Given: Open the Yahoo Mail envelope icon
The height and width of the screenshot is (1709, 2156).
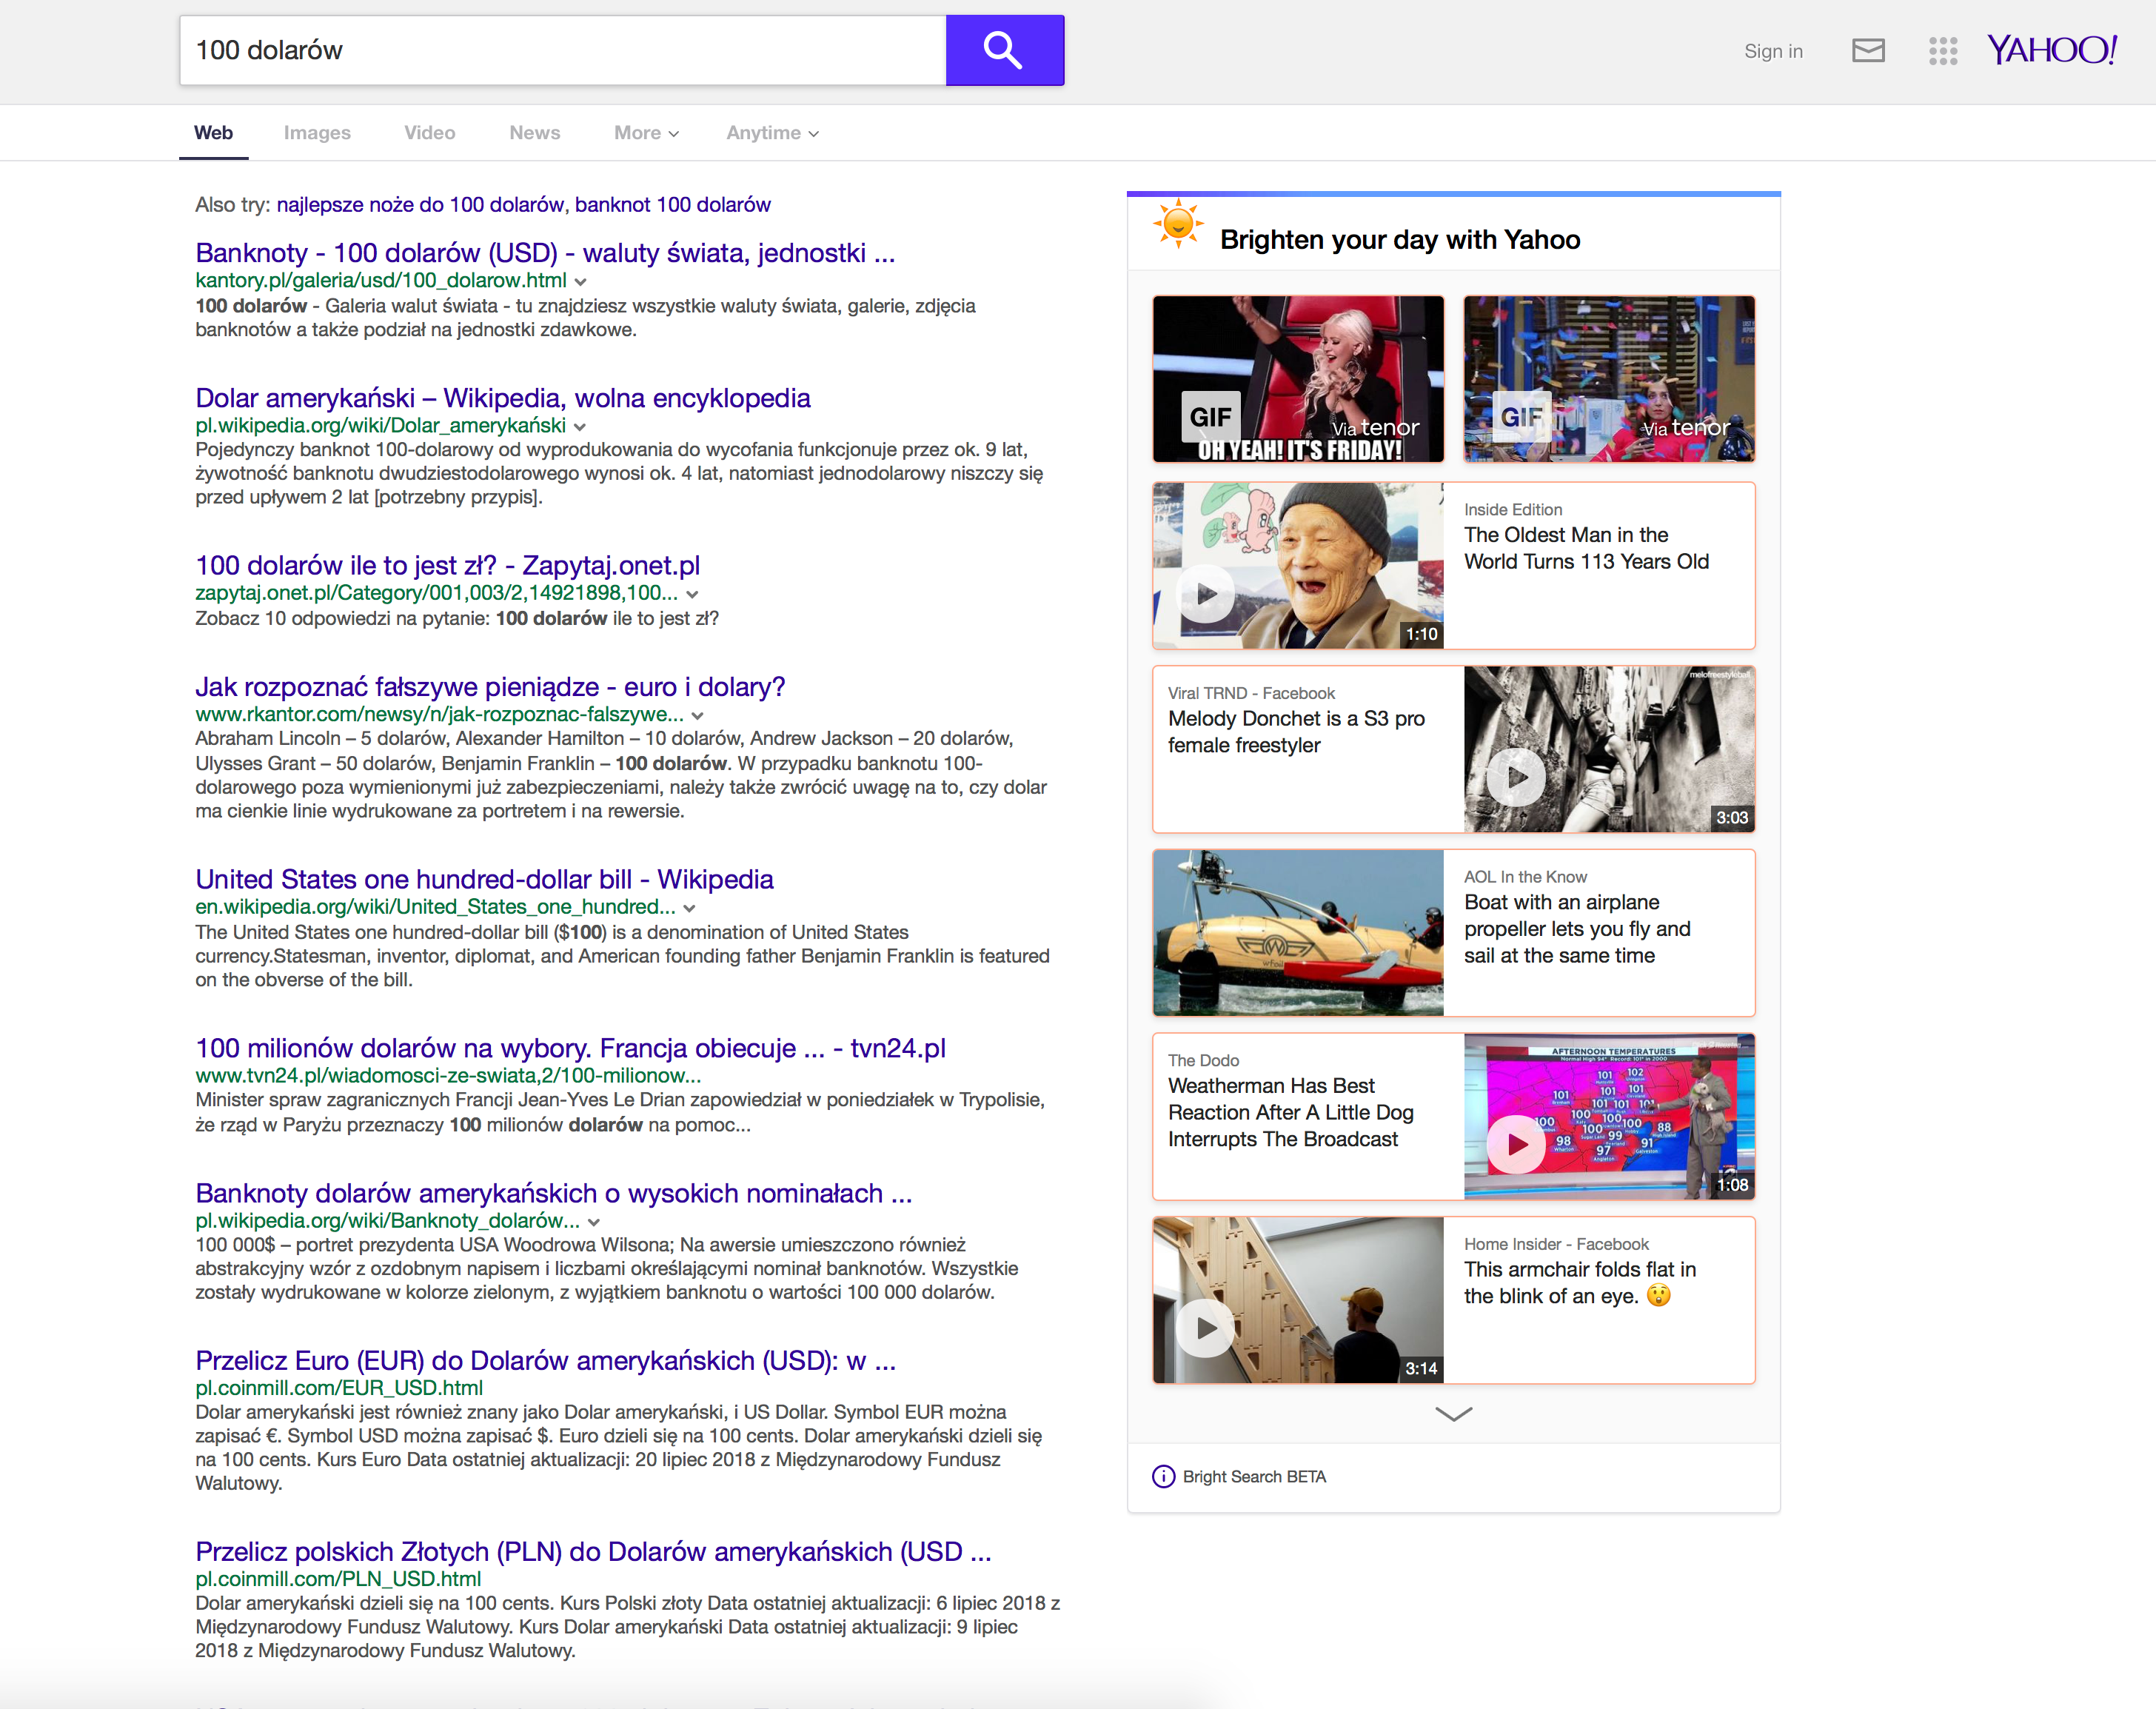Looking at the screenshot, I should [1867, 50].
